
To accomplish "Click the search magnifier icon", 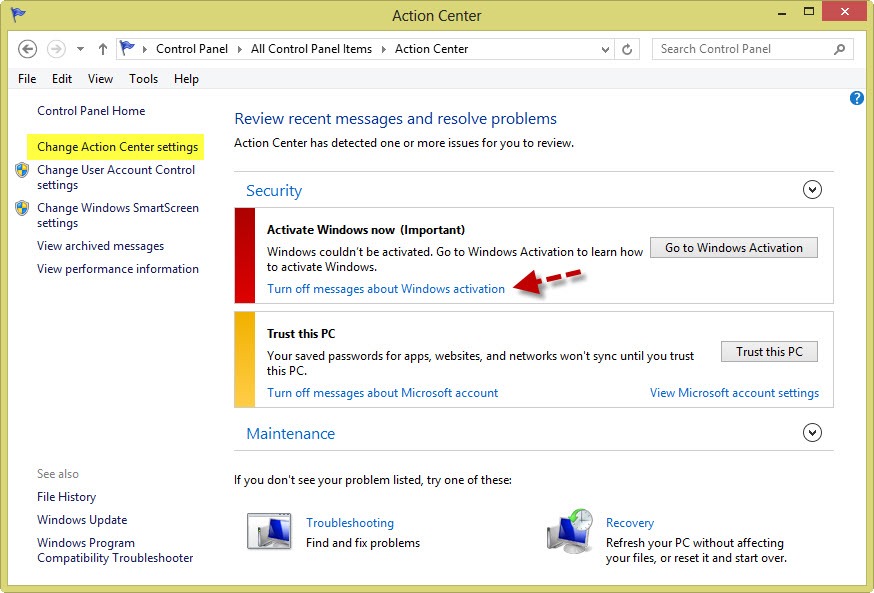I will point(839,49).
